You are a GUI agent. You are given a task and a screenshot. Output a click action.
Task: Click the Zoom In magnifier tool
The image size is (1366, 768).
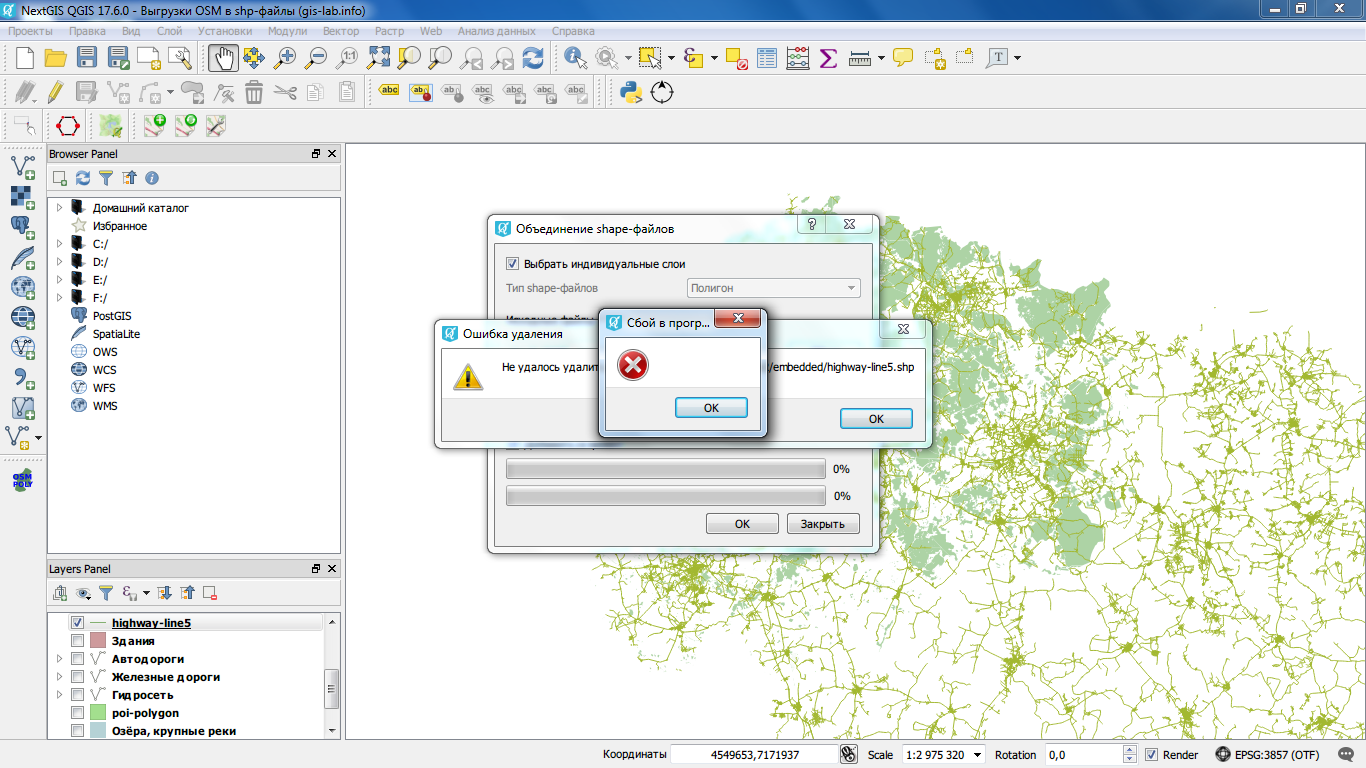point(285,58)
